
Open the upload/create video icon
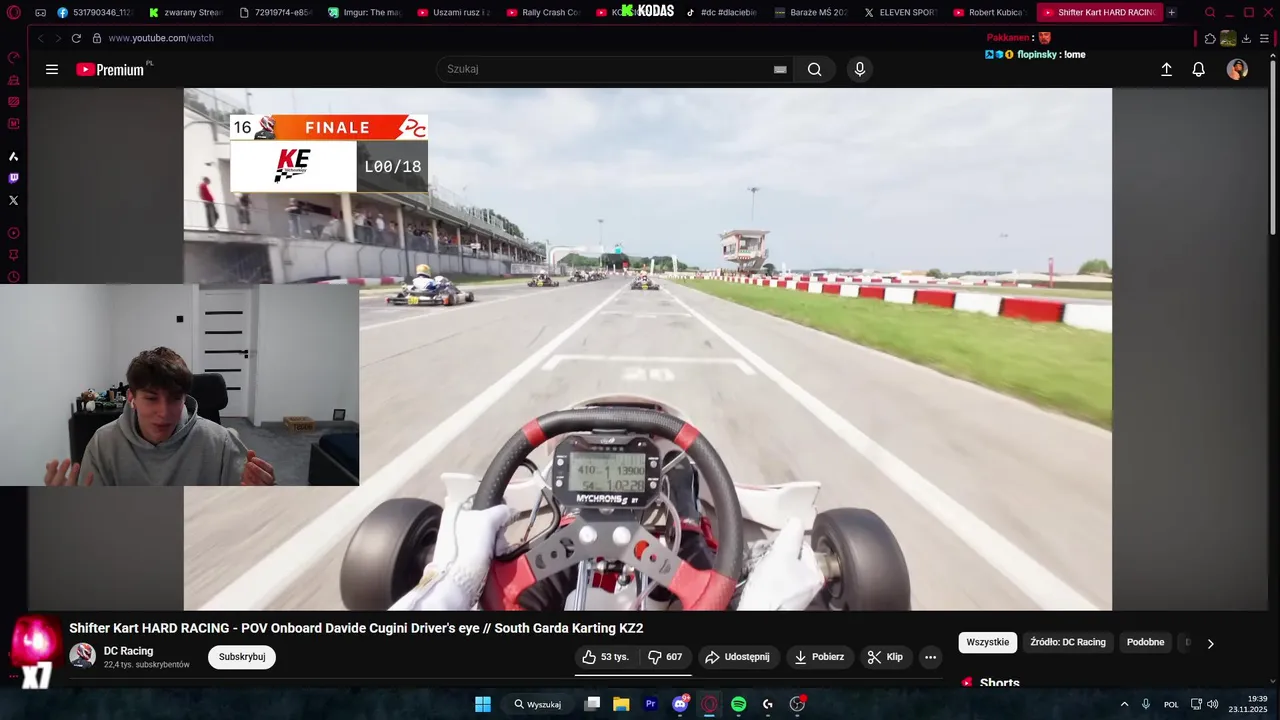(x=1166, y=69)
